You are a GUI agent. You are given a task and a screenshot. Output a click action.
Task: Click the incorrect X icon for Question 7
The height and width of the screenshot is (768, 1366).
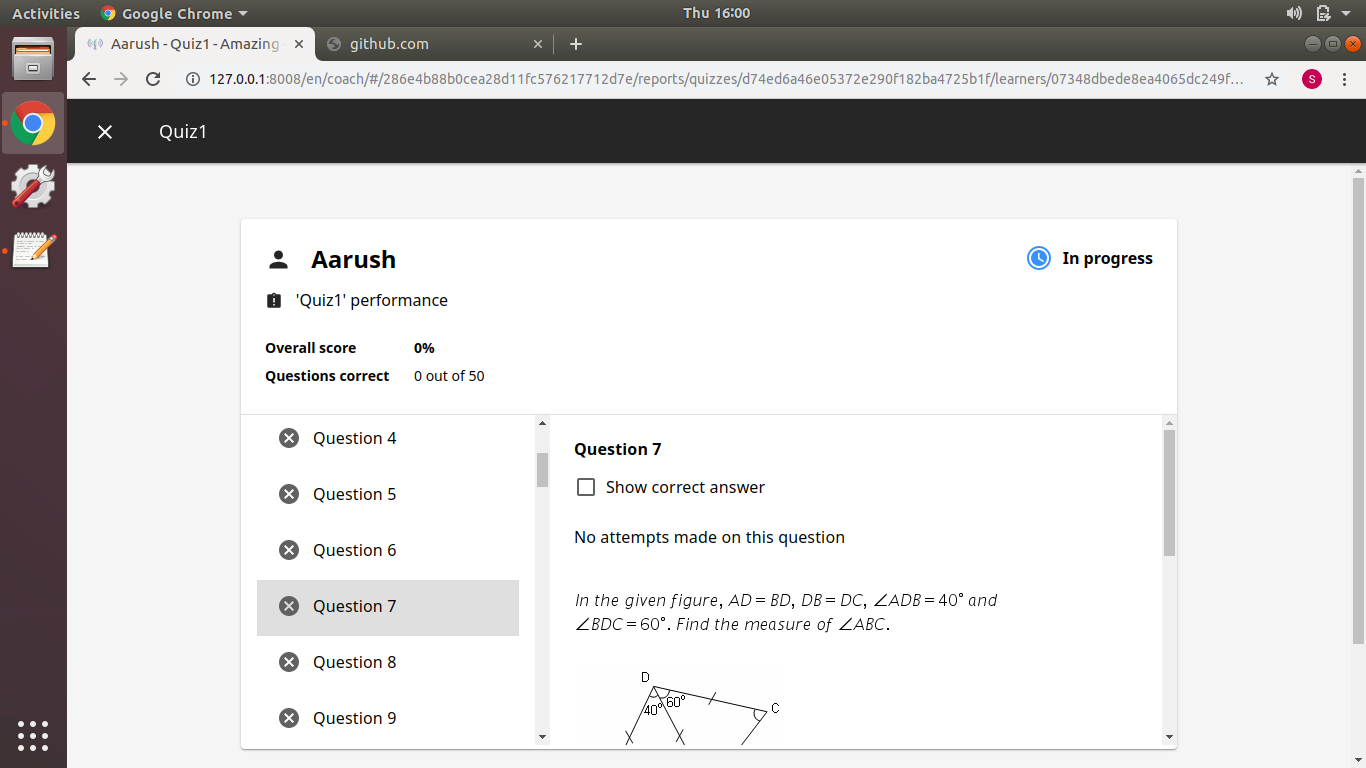point(289,606)
